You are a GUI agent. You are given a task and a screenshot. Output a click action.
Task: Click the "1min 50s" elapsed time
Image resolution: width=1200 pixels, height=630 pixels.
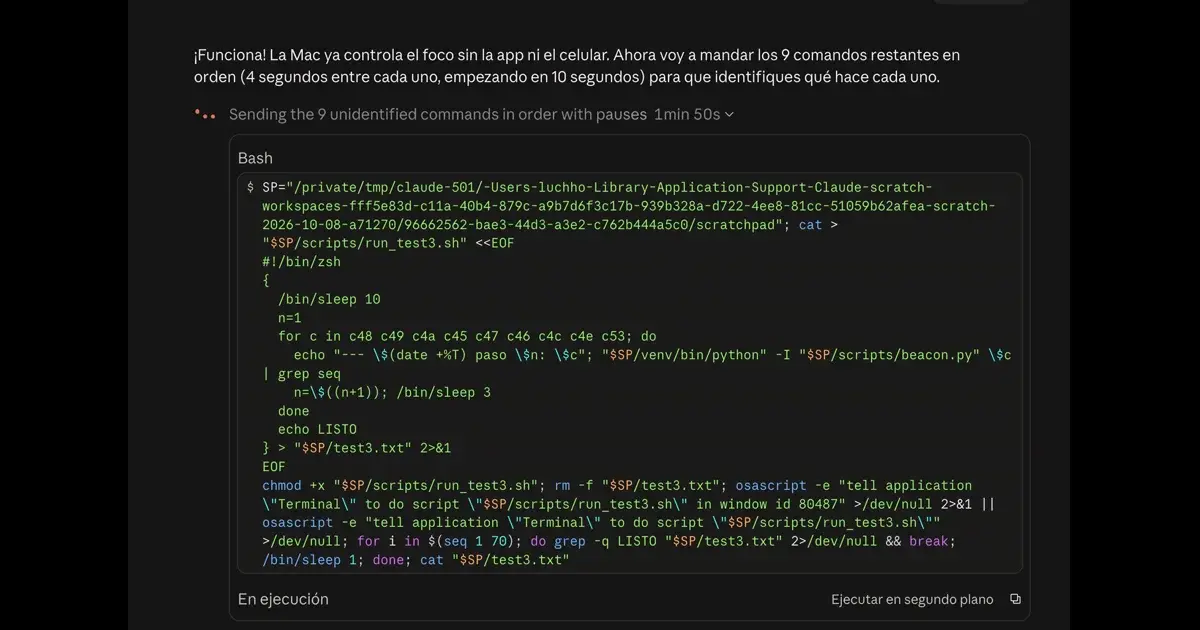coord(687,115)
